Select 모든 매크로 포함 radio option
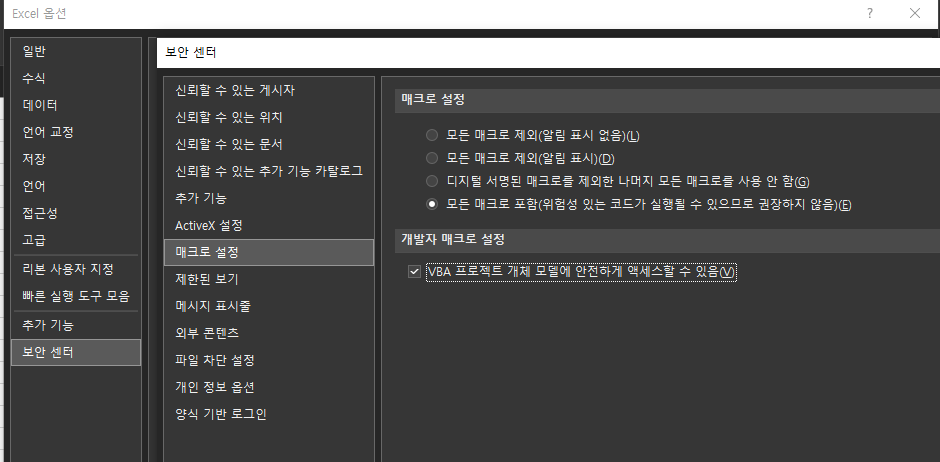The image size is (940, 462). [x=432, y=204]
